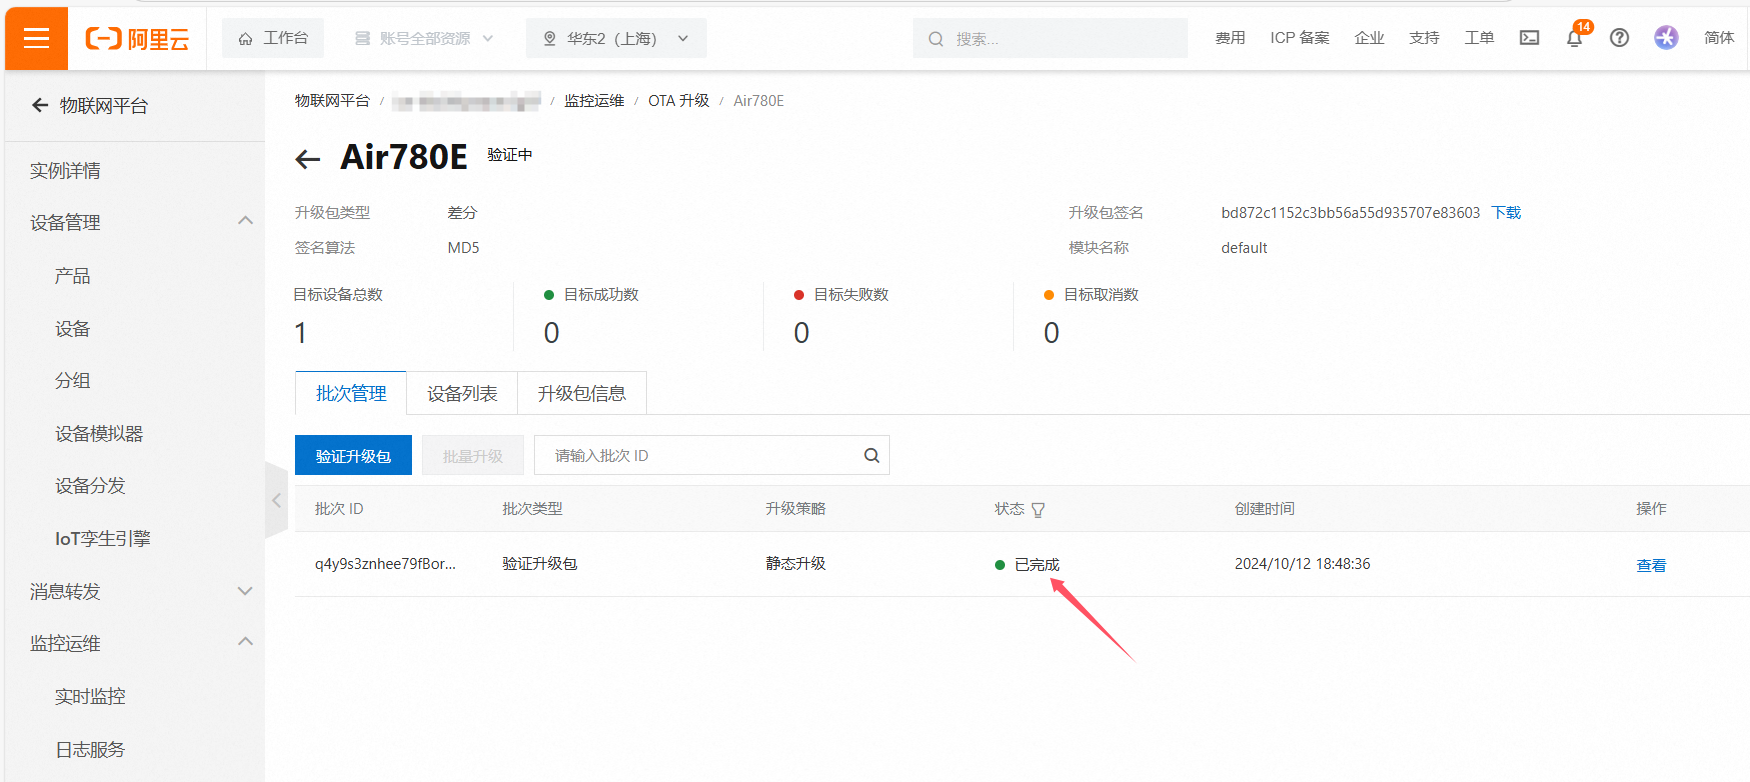
Task: Switch to the 设备列表 tab
Action: point(462,394)
